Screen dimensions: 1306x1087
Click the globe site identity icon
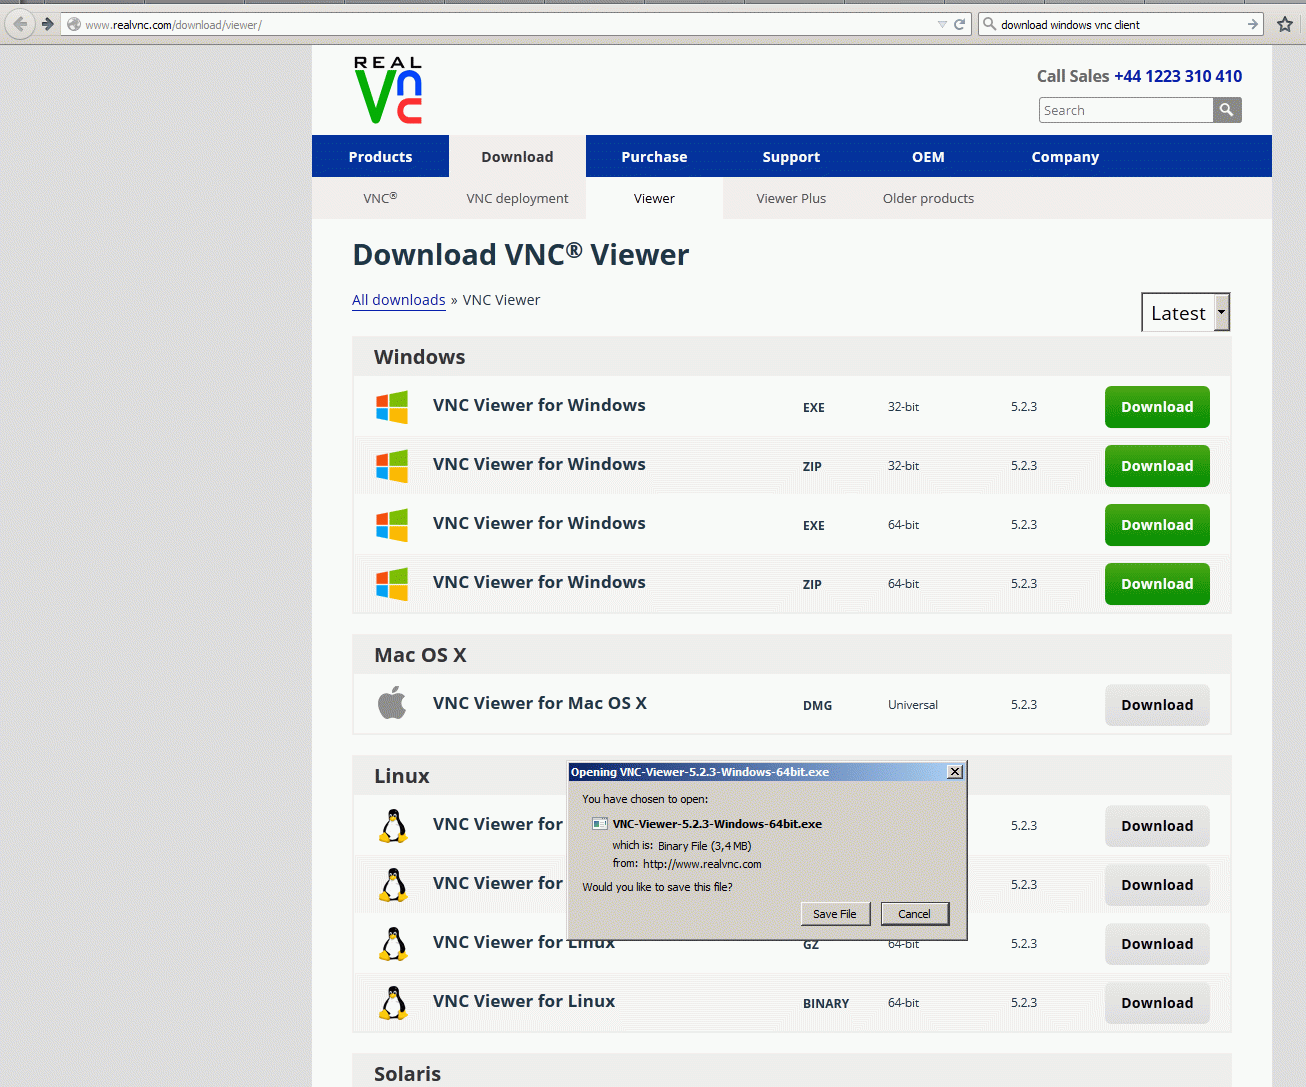pos(74,24)
